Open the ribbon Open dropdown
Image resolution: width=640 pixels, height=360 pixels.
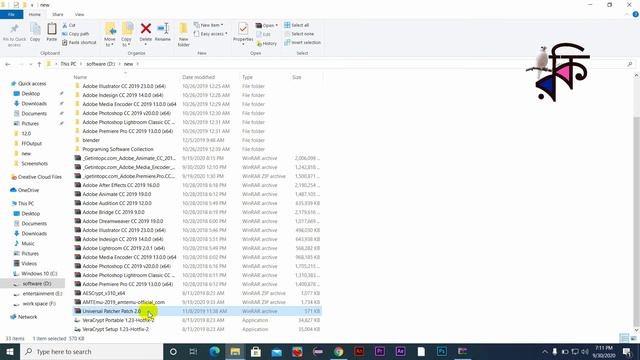point(267,25)
